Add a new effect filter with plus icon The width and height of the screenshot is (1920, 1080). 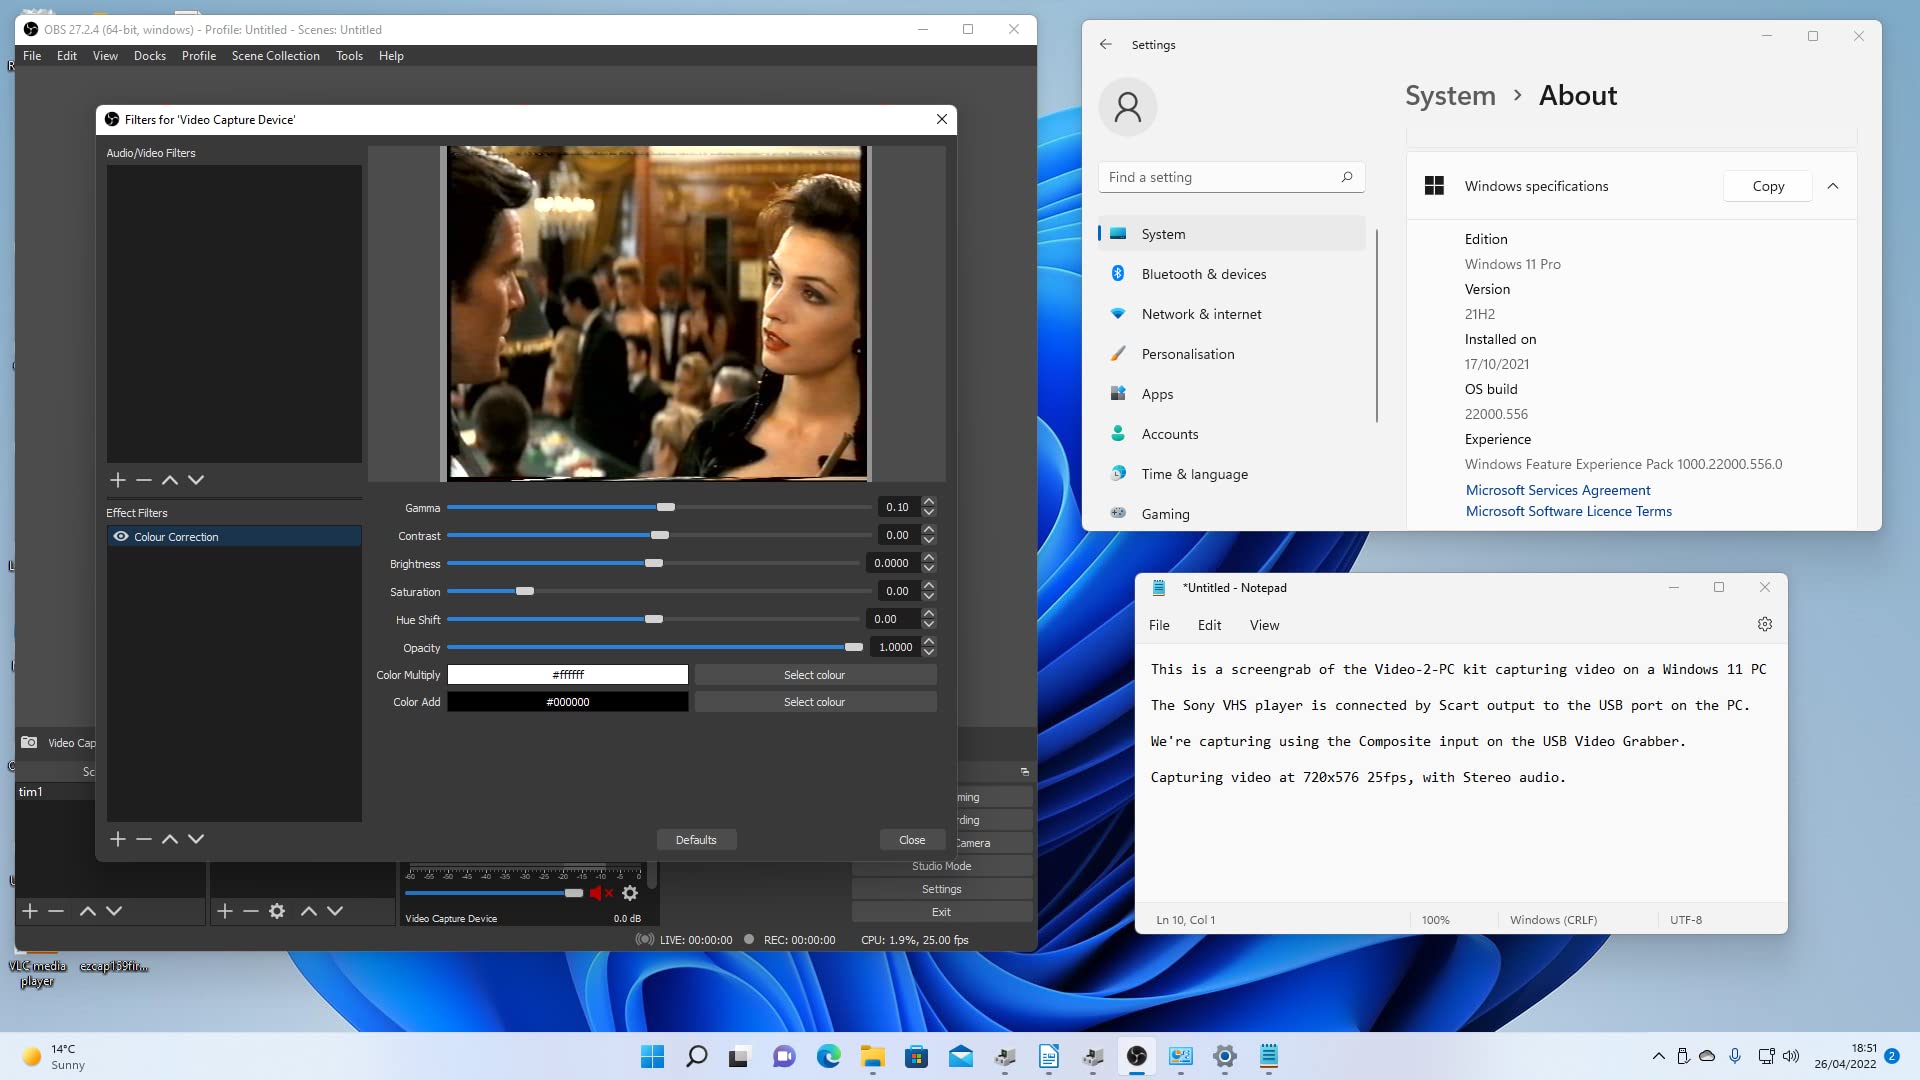pos(118,839)
